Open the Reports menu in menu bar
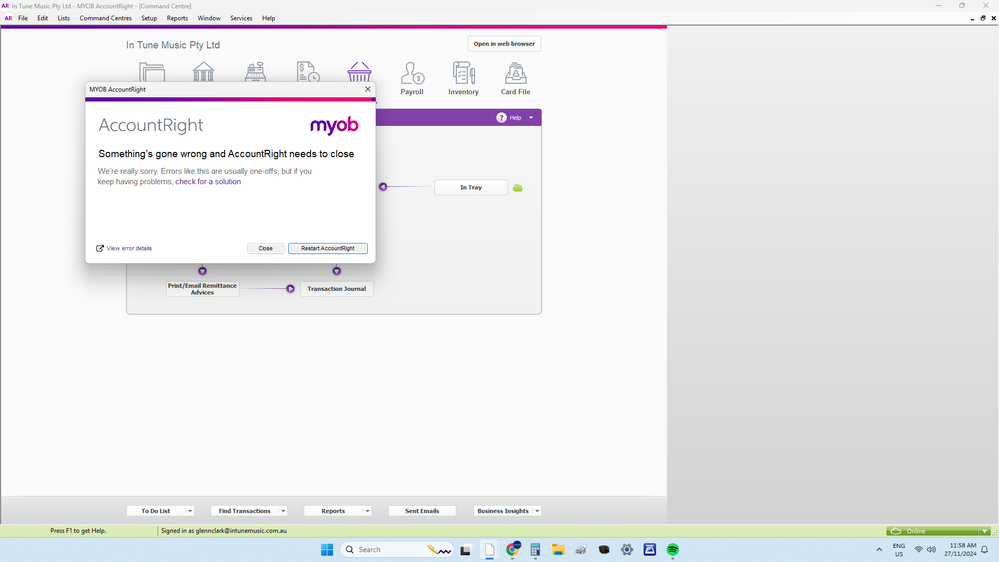The image size is (999, 562). (x=177, y=18)
